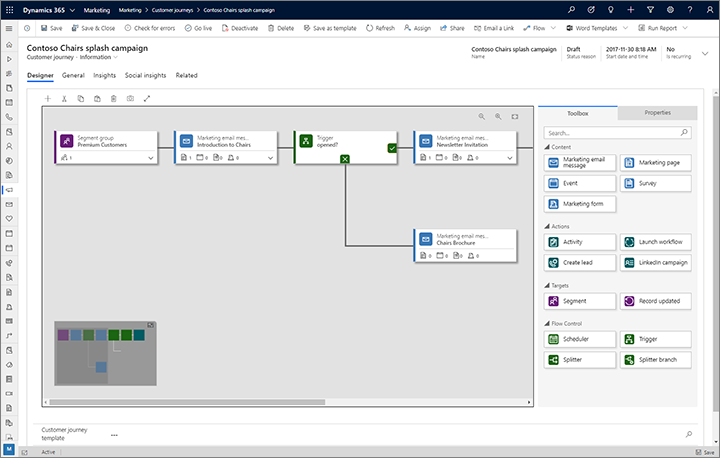Image resolution: width=720 pixels, height=458 pixels.
Task: Expand the header details chevron
Action: coord(705,54)
